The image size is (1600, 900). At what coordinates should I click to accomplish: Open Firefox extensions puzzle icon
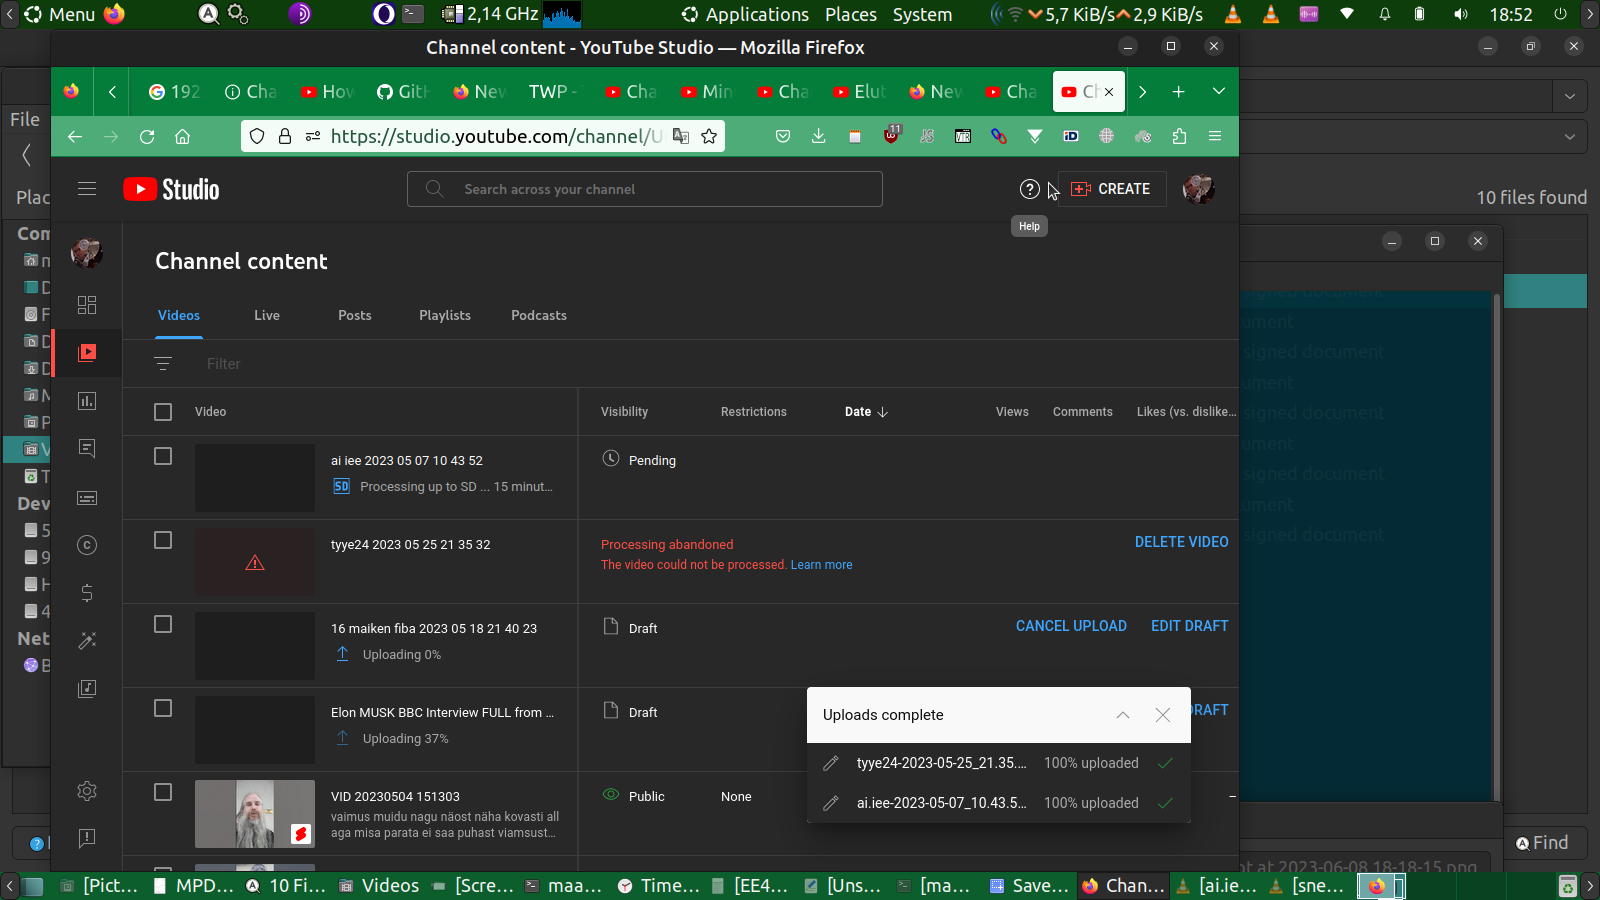[1179, 137]
